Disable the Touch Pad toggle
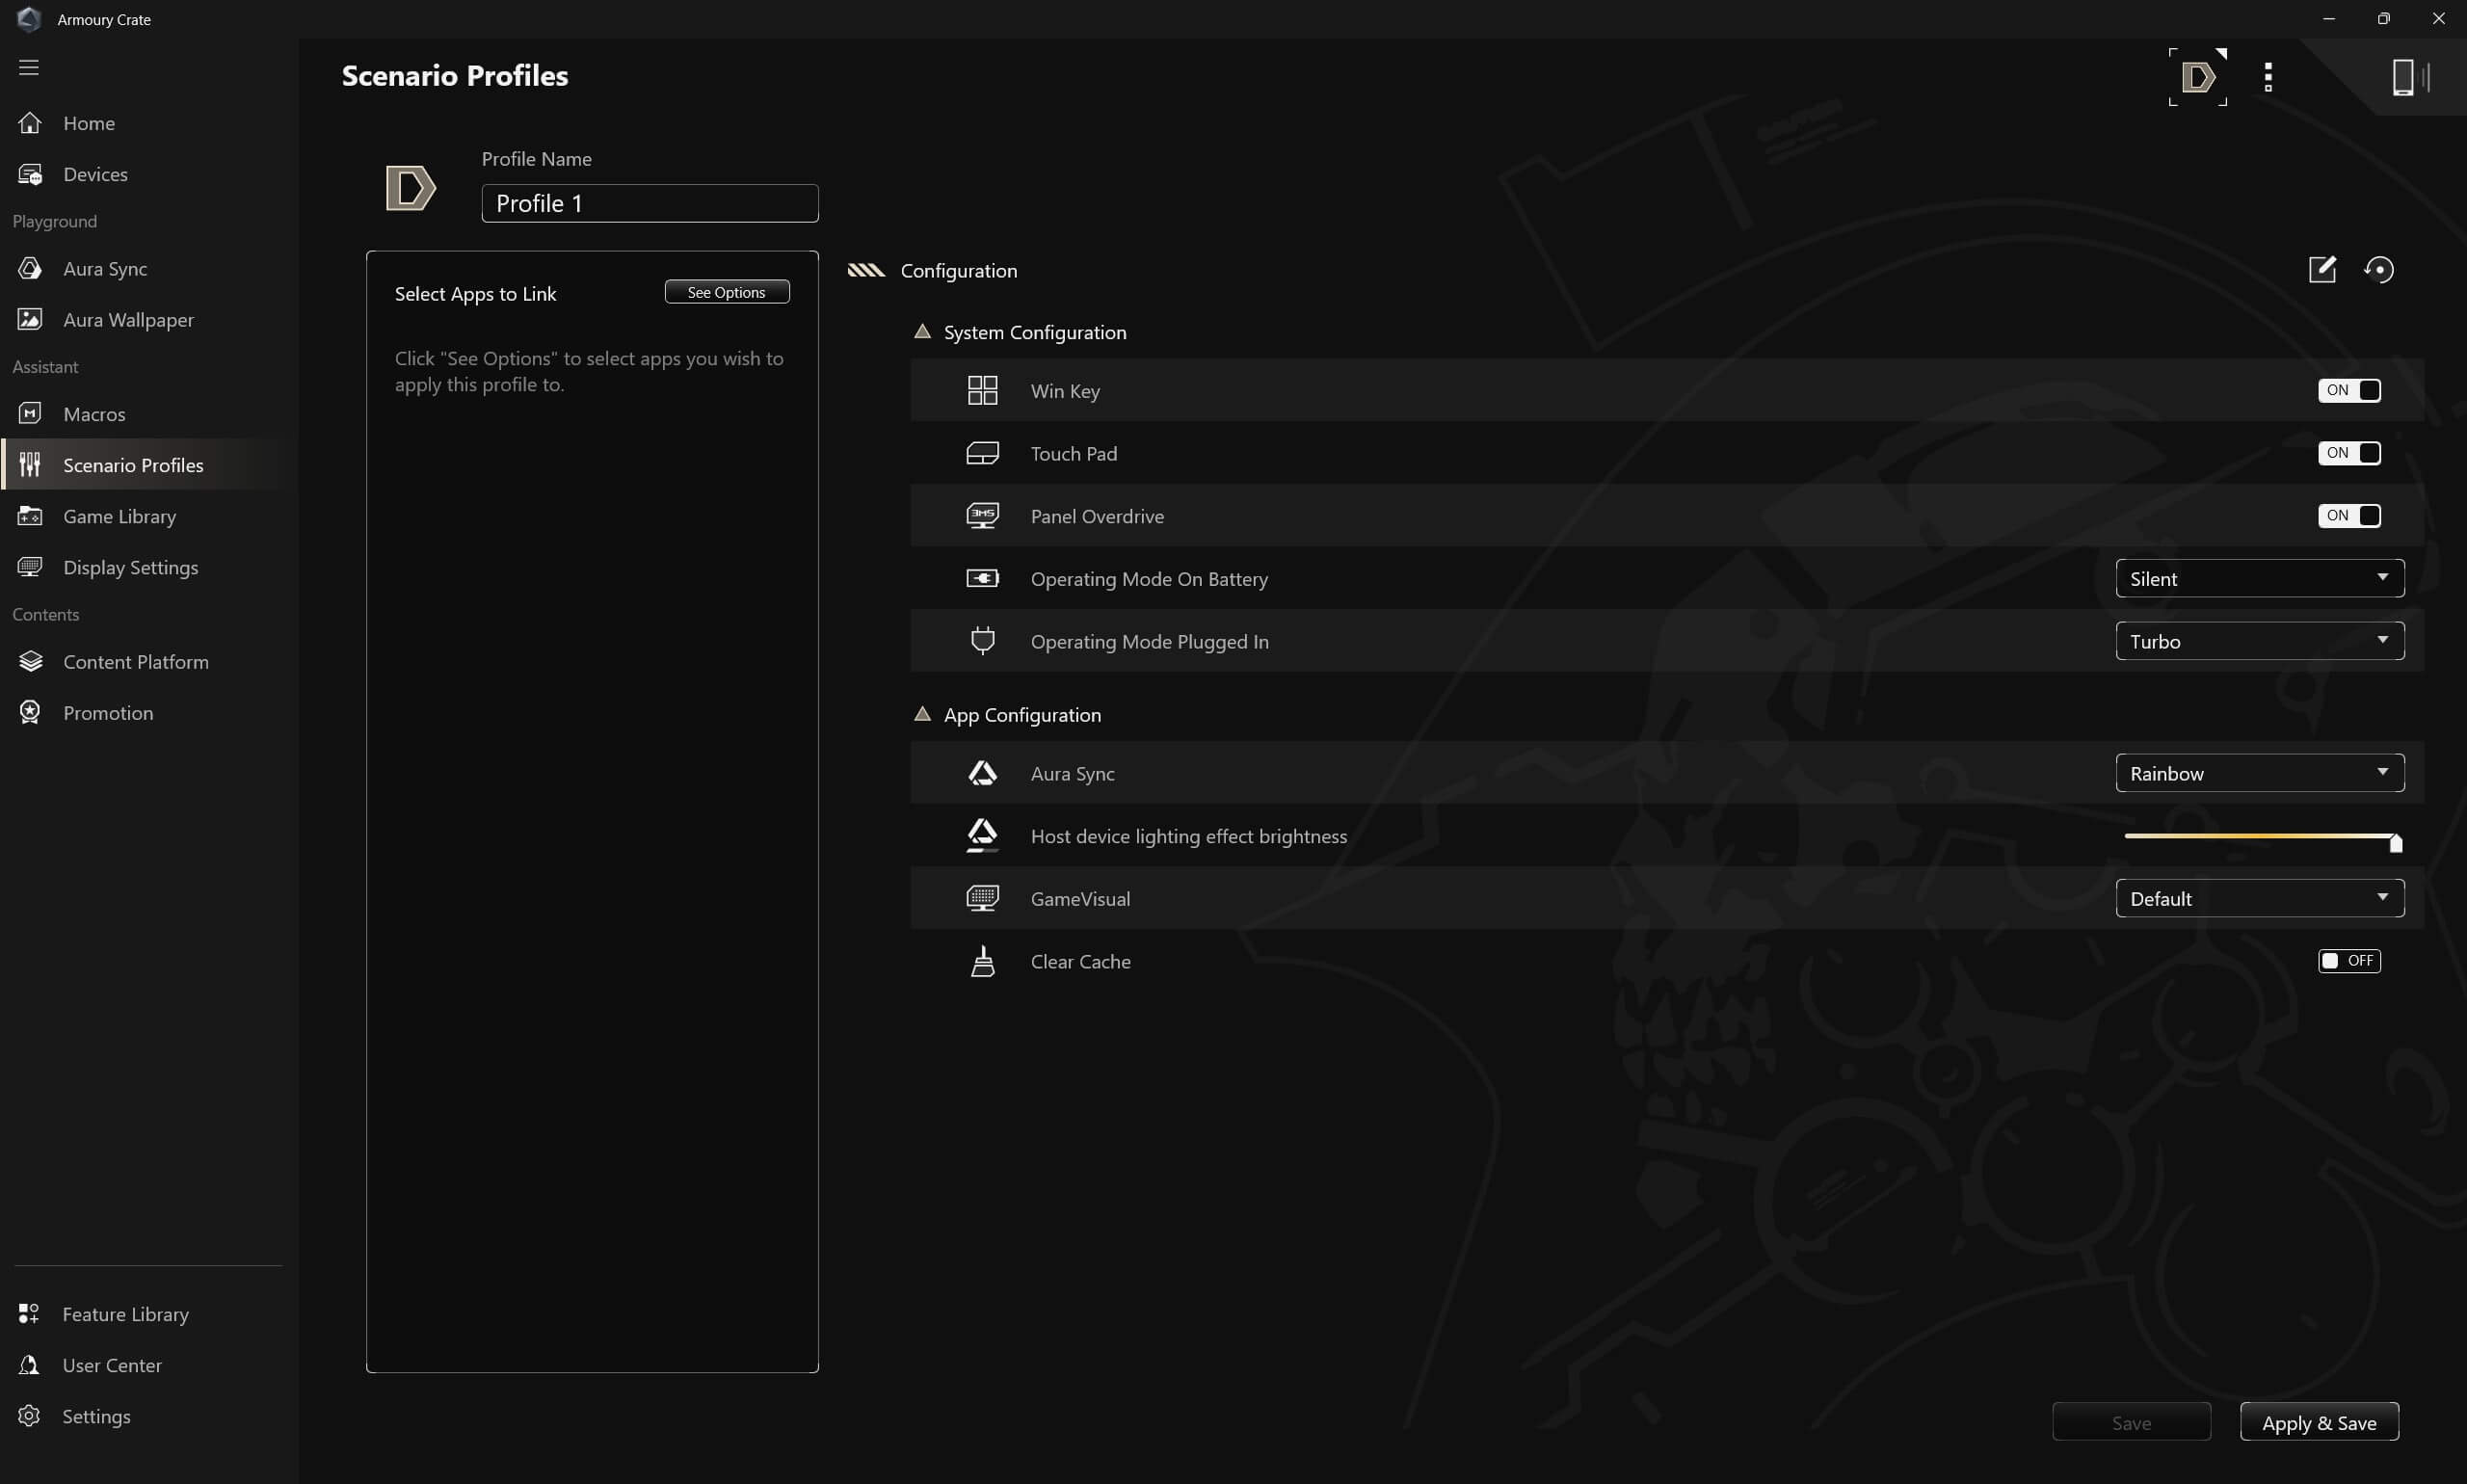Viewport: 2467px width, 1484px height. [2348, 453]
